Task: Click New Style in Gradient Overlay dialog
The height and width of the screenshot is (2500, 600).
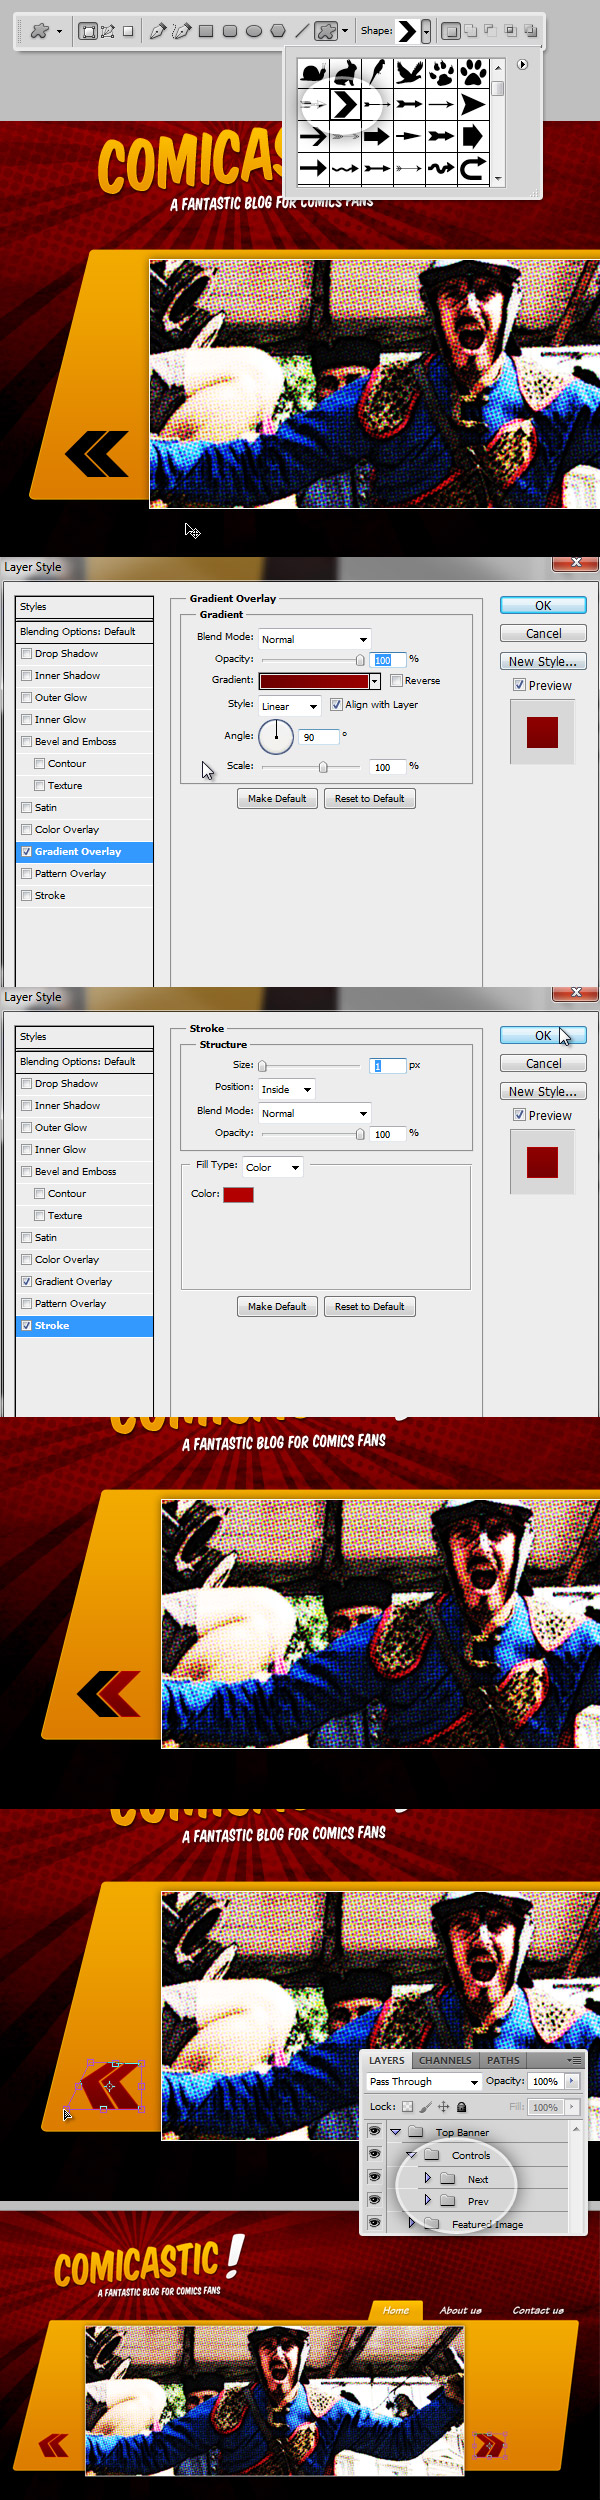Action: point(543,661)
